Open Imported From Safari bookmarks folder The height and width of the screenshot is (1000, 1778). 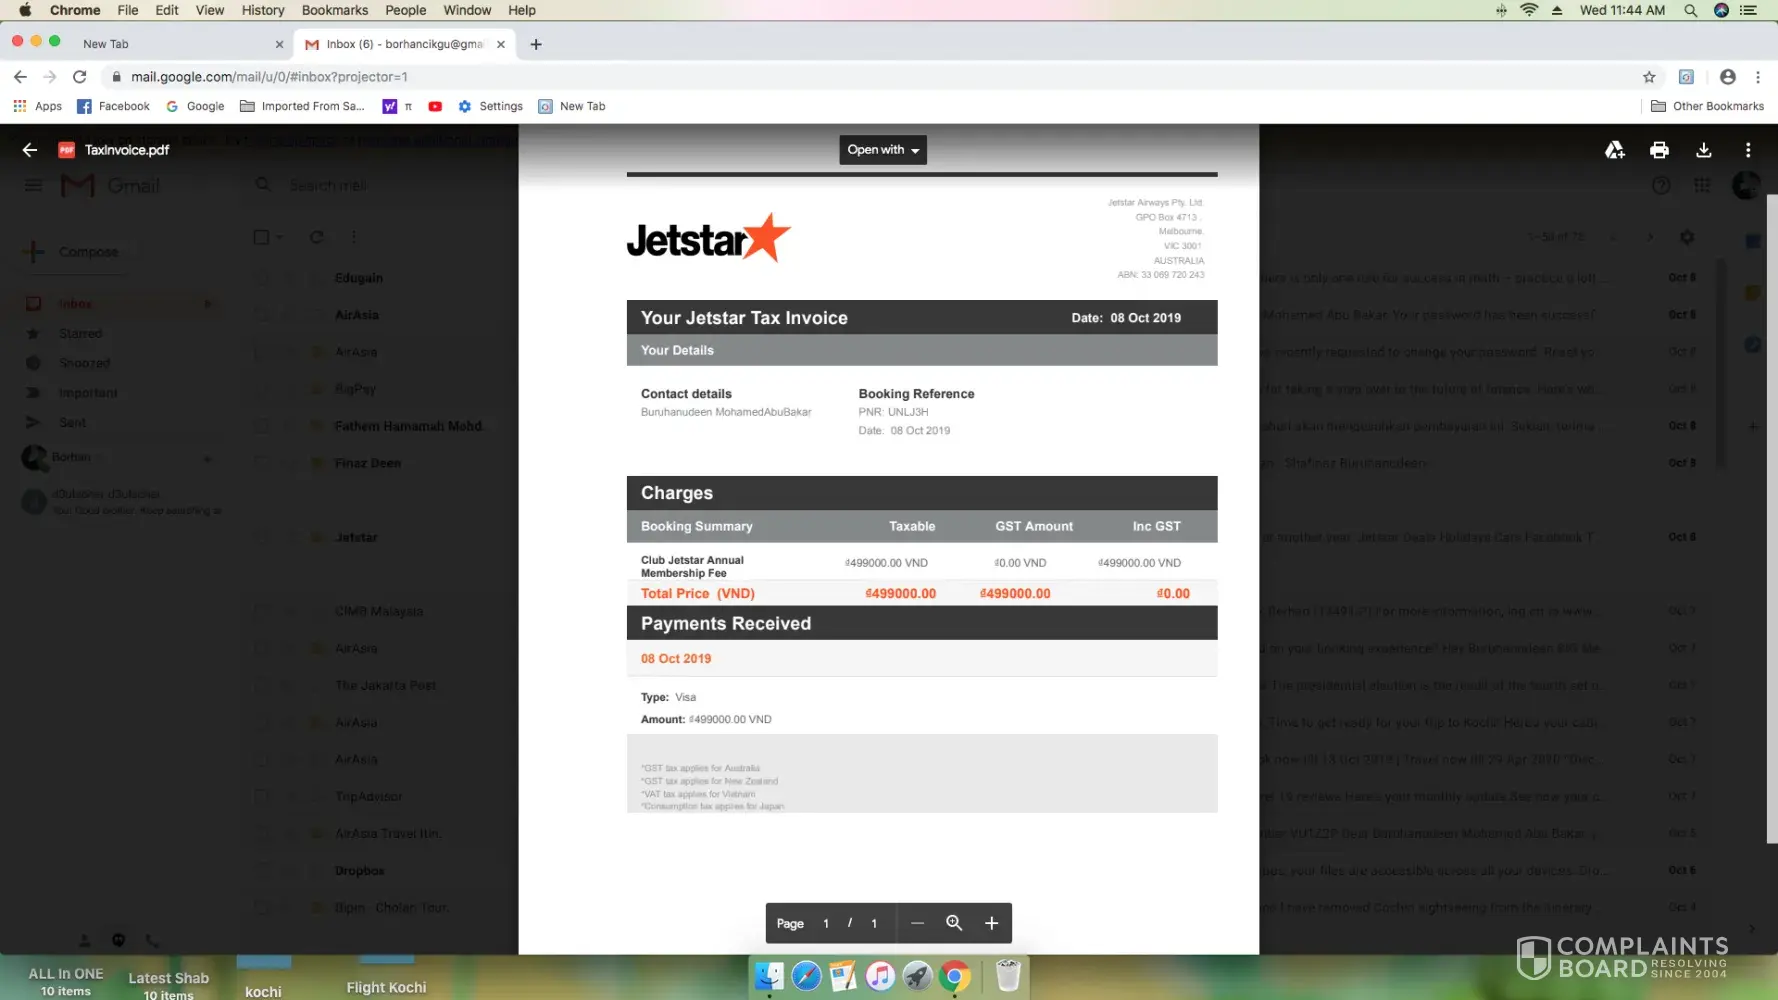(302, 106)
